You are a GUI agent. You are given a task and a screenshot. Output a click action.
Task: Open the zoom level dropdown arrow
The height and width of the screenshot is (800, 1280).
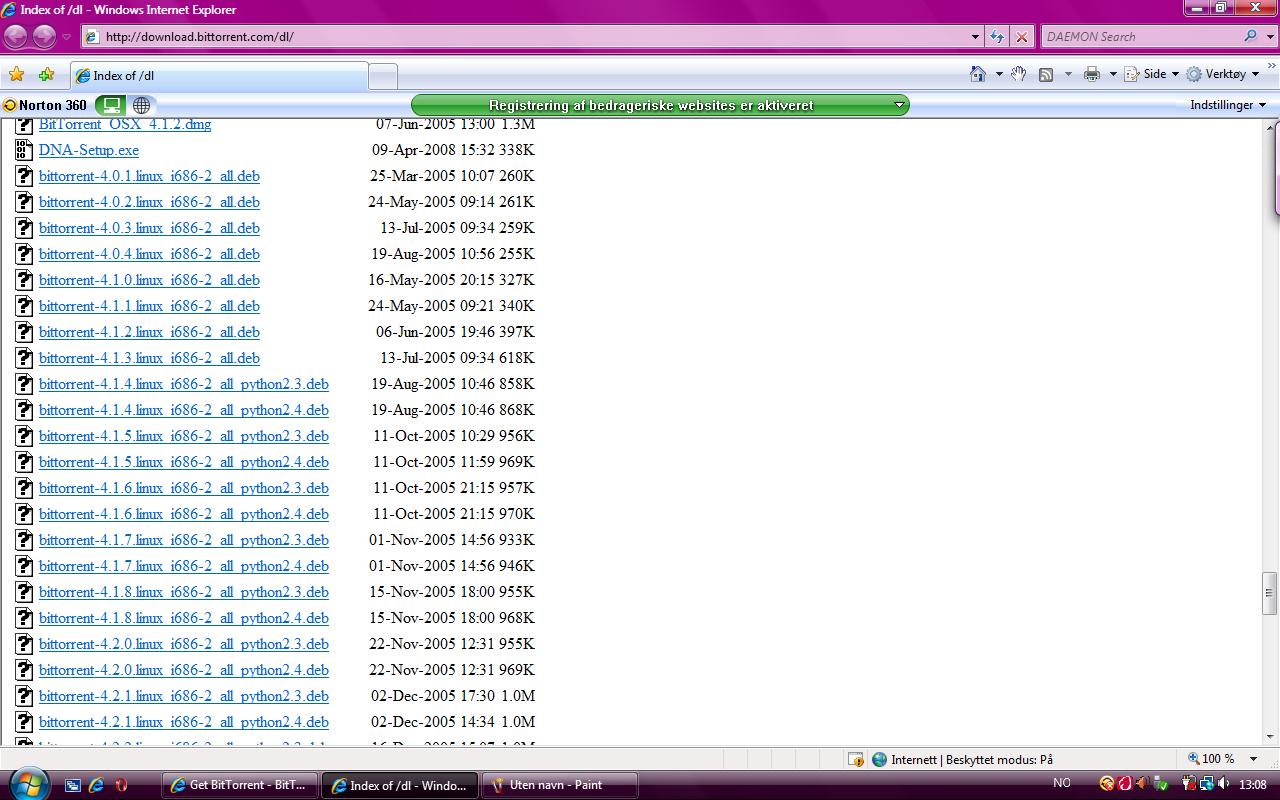point(1254,759)
